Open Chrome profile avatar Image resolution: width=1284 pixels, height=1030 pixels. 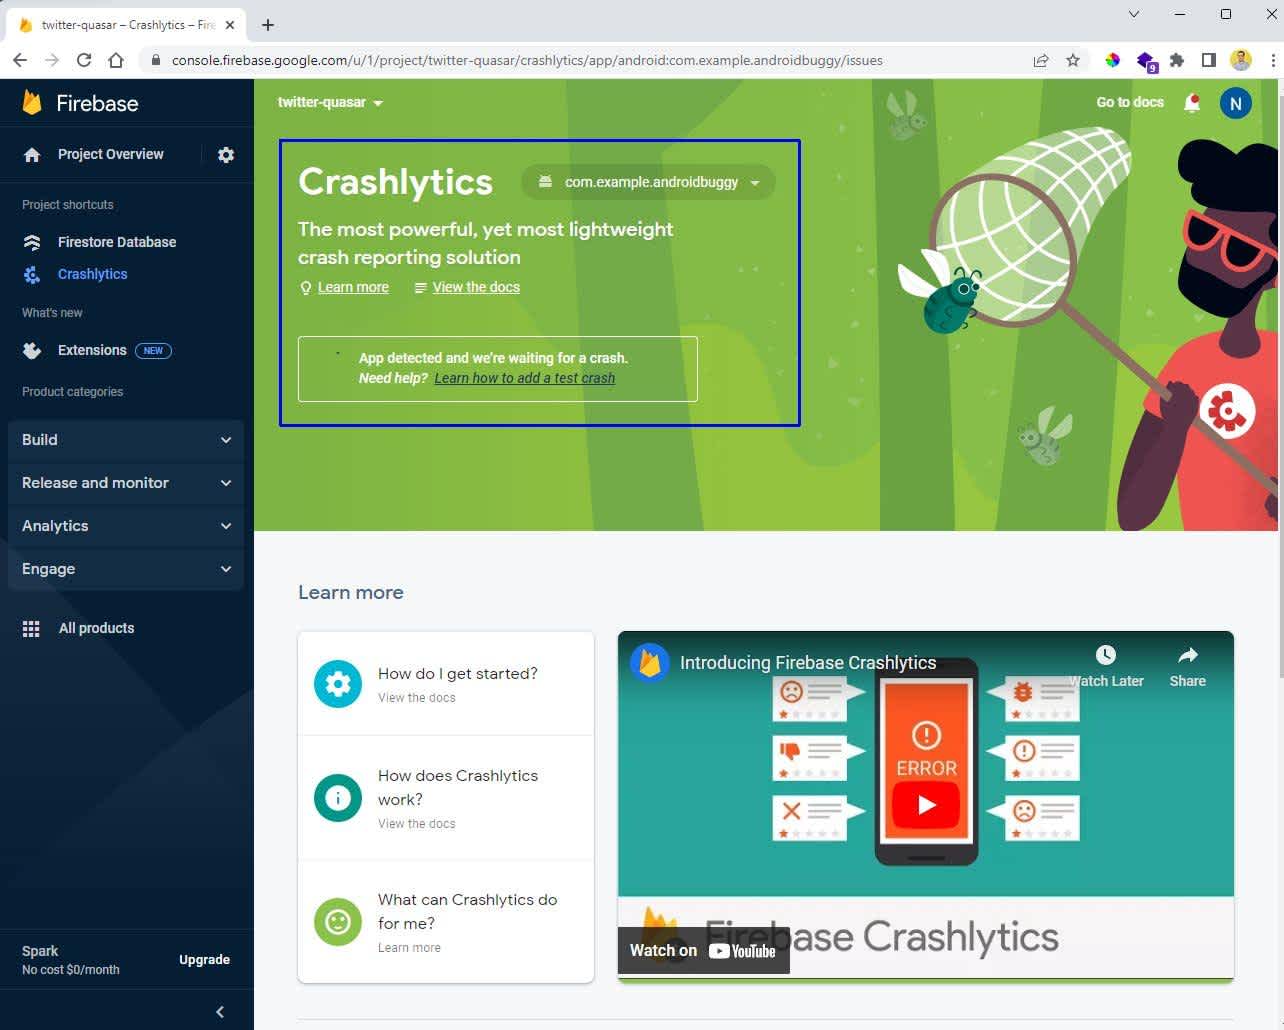[x=1241, y=60]
